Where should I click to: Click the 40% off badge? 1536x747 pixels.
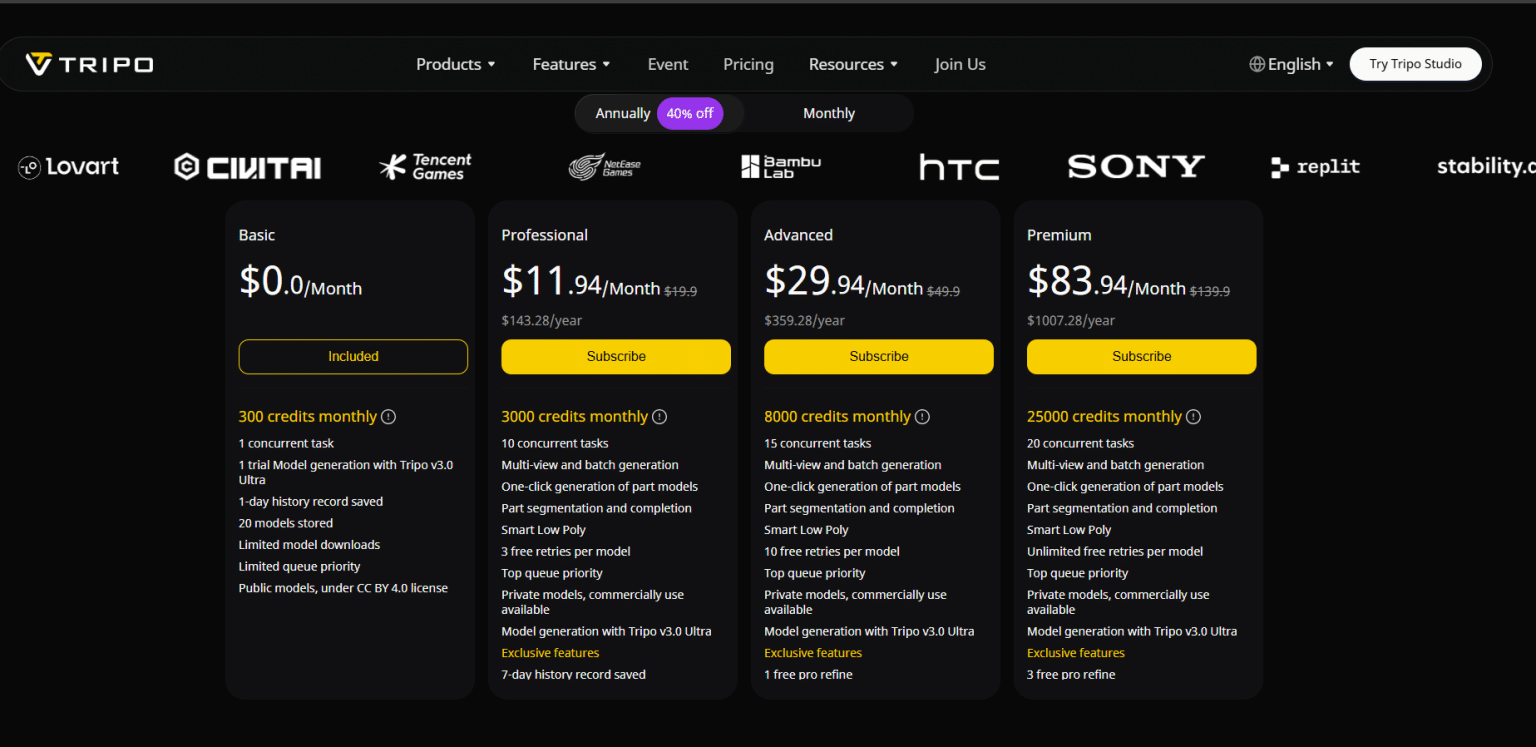(x=690, y=113)
